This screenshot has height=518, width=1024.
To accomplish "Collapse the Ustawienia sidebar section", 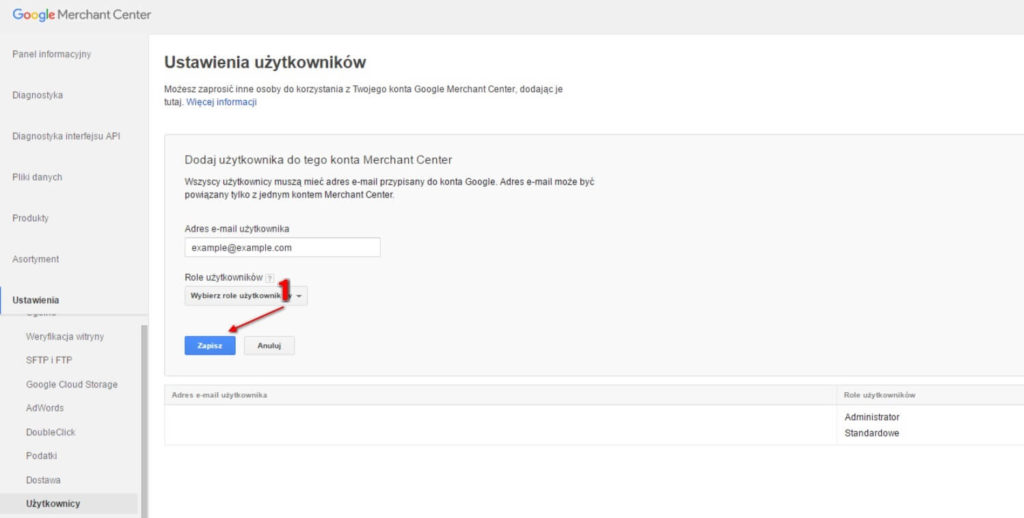I will click(35, 300).
